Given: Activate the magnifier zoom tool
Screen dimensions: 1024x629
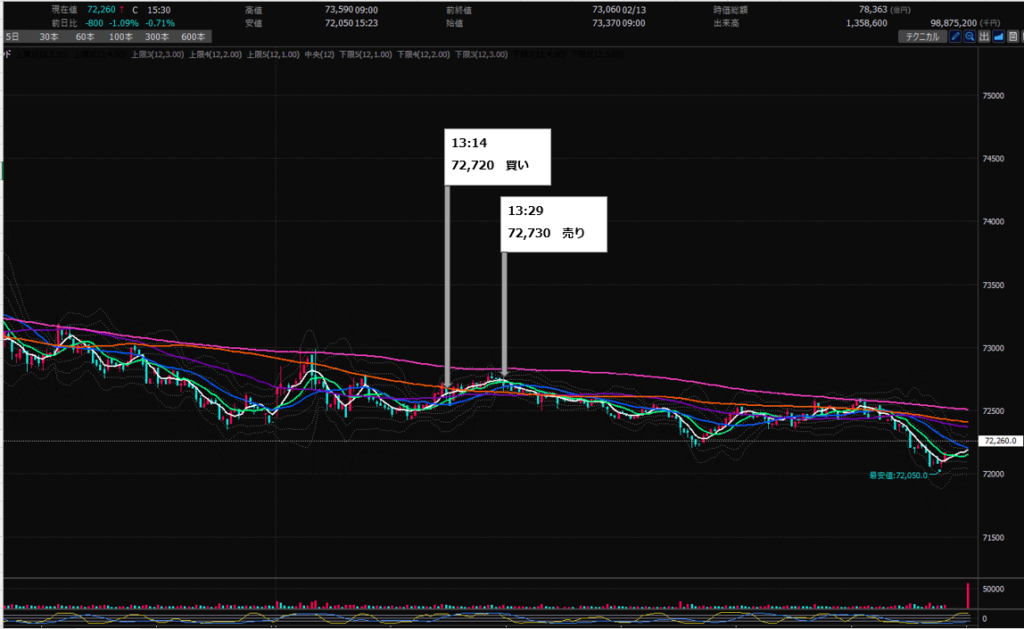Looking at the screenshot, I should click(x=969, y=36).
